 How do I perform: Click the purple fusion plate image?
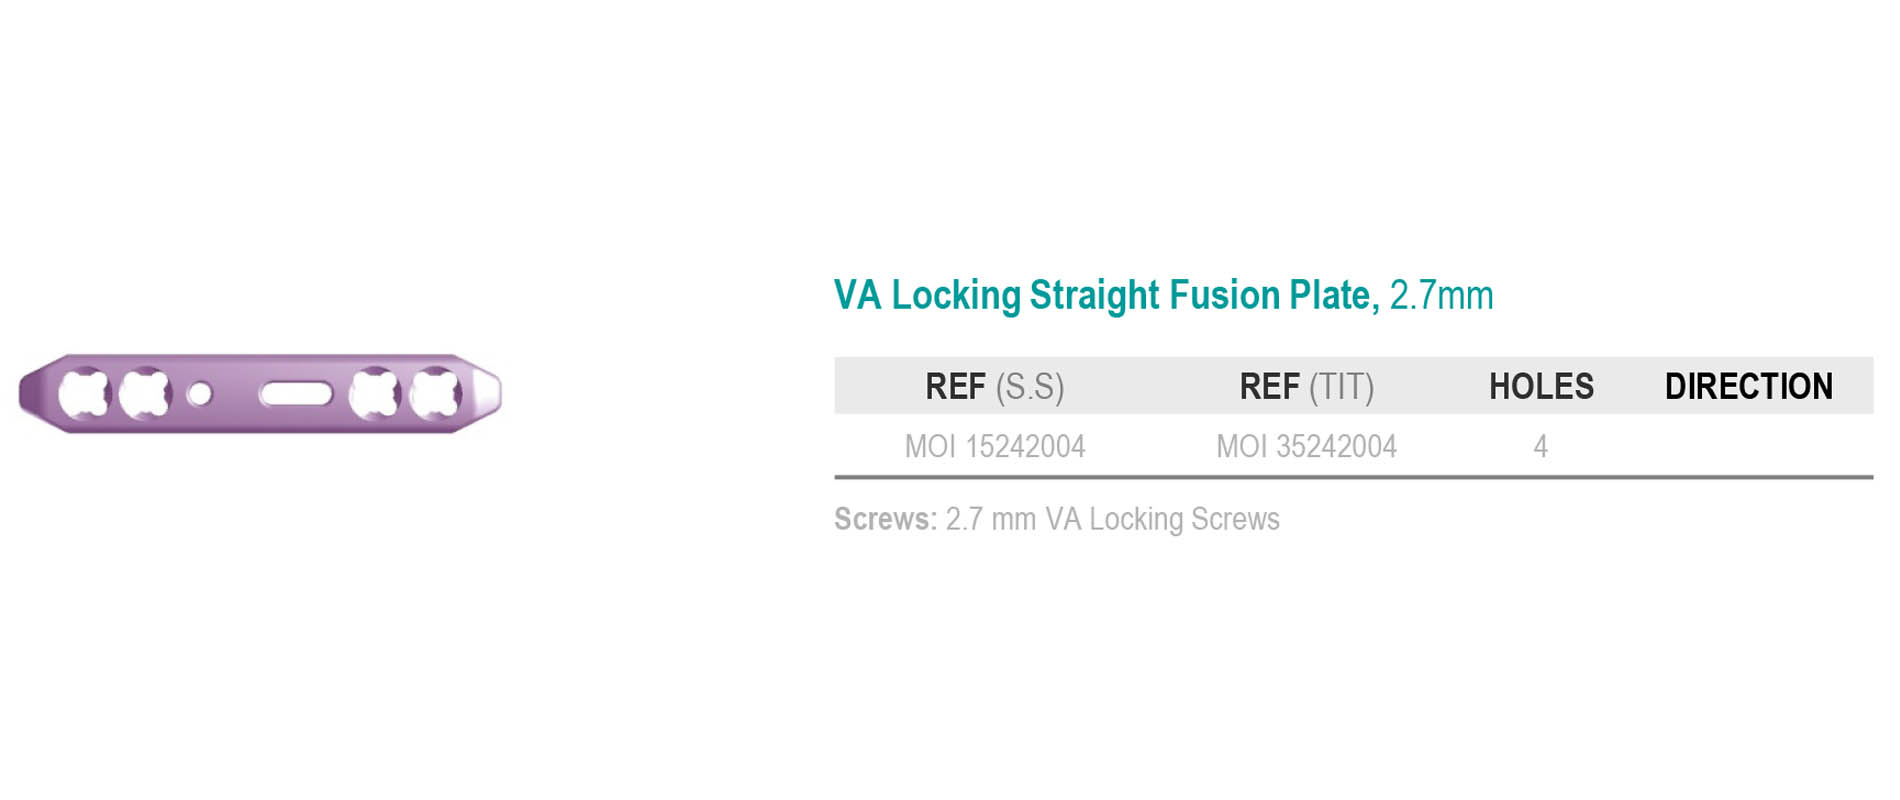[x=260, y=393]
